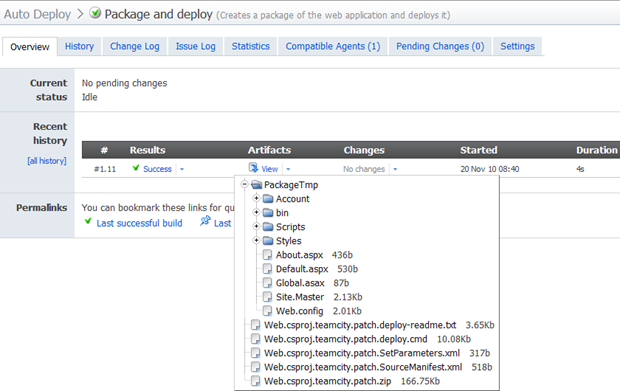620x391 pixels.
Task: Open Web.csproj.teamcity.patch.deploy-readme.txt
Action: pyautogui.click(x=360, y=325)
